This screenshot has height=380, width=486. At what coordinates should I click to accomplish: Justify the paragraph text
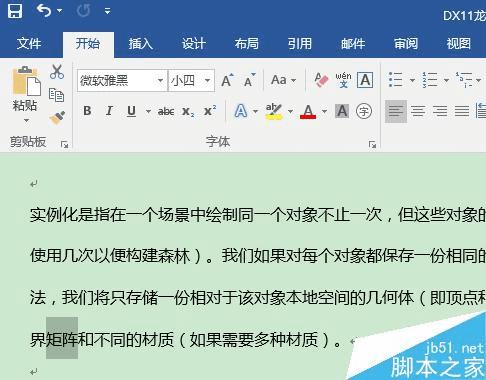(x=462, y=111)
